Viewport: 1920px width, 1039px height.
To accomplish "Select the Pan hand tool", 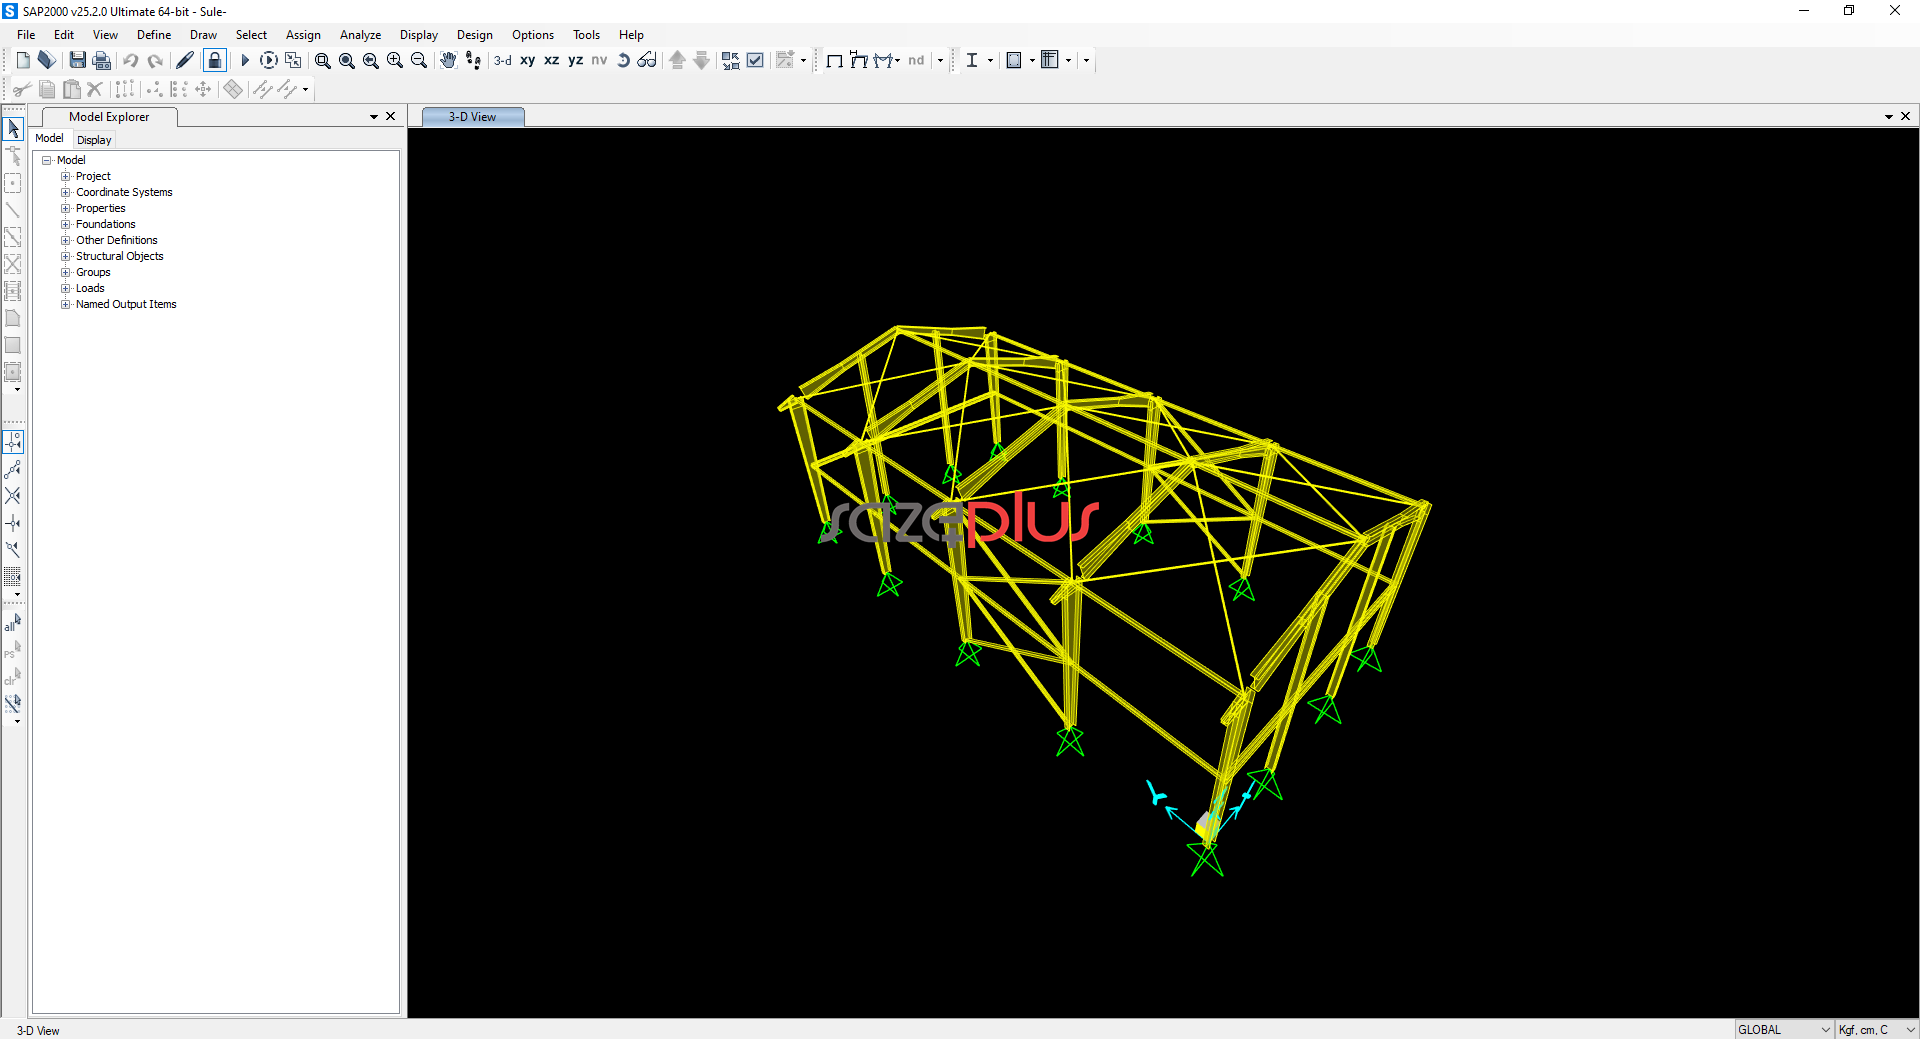I will (448, 60).
